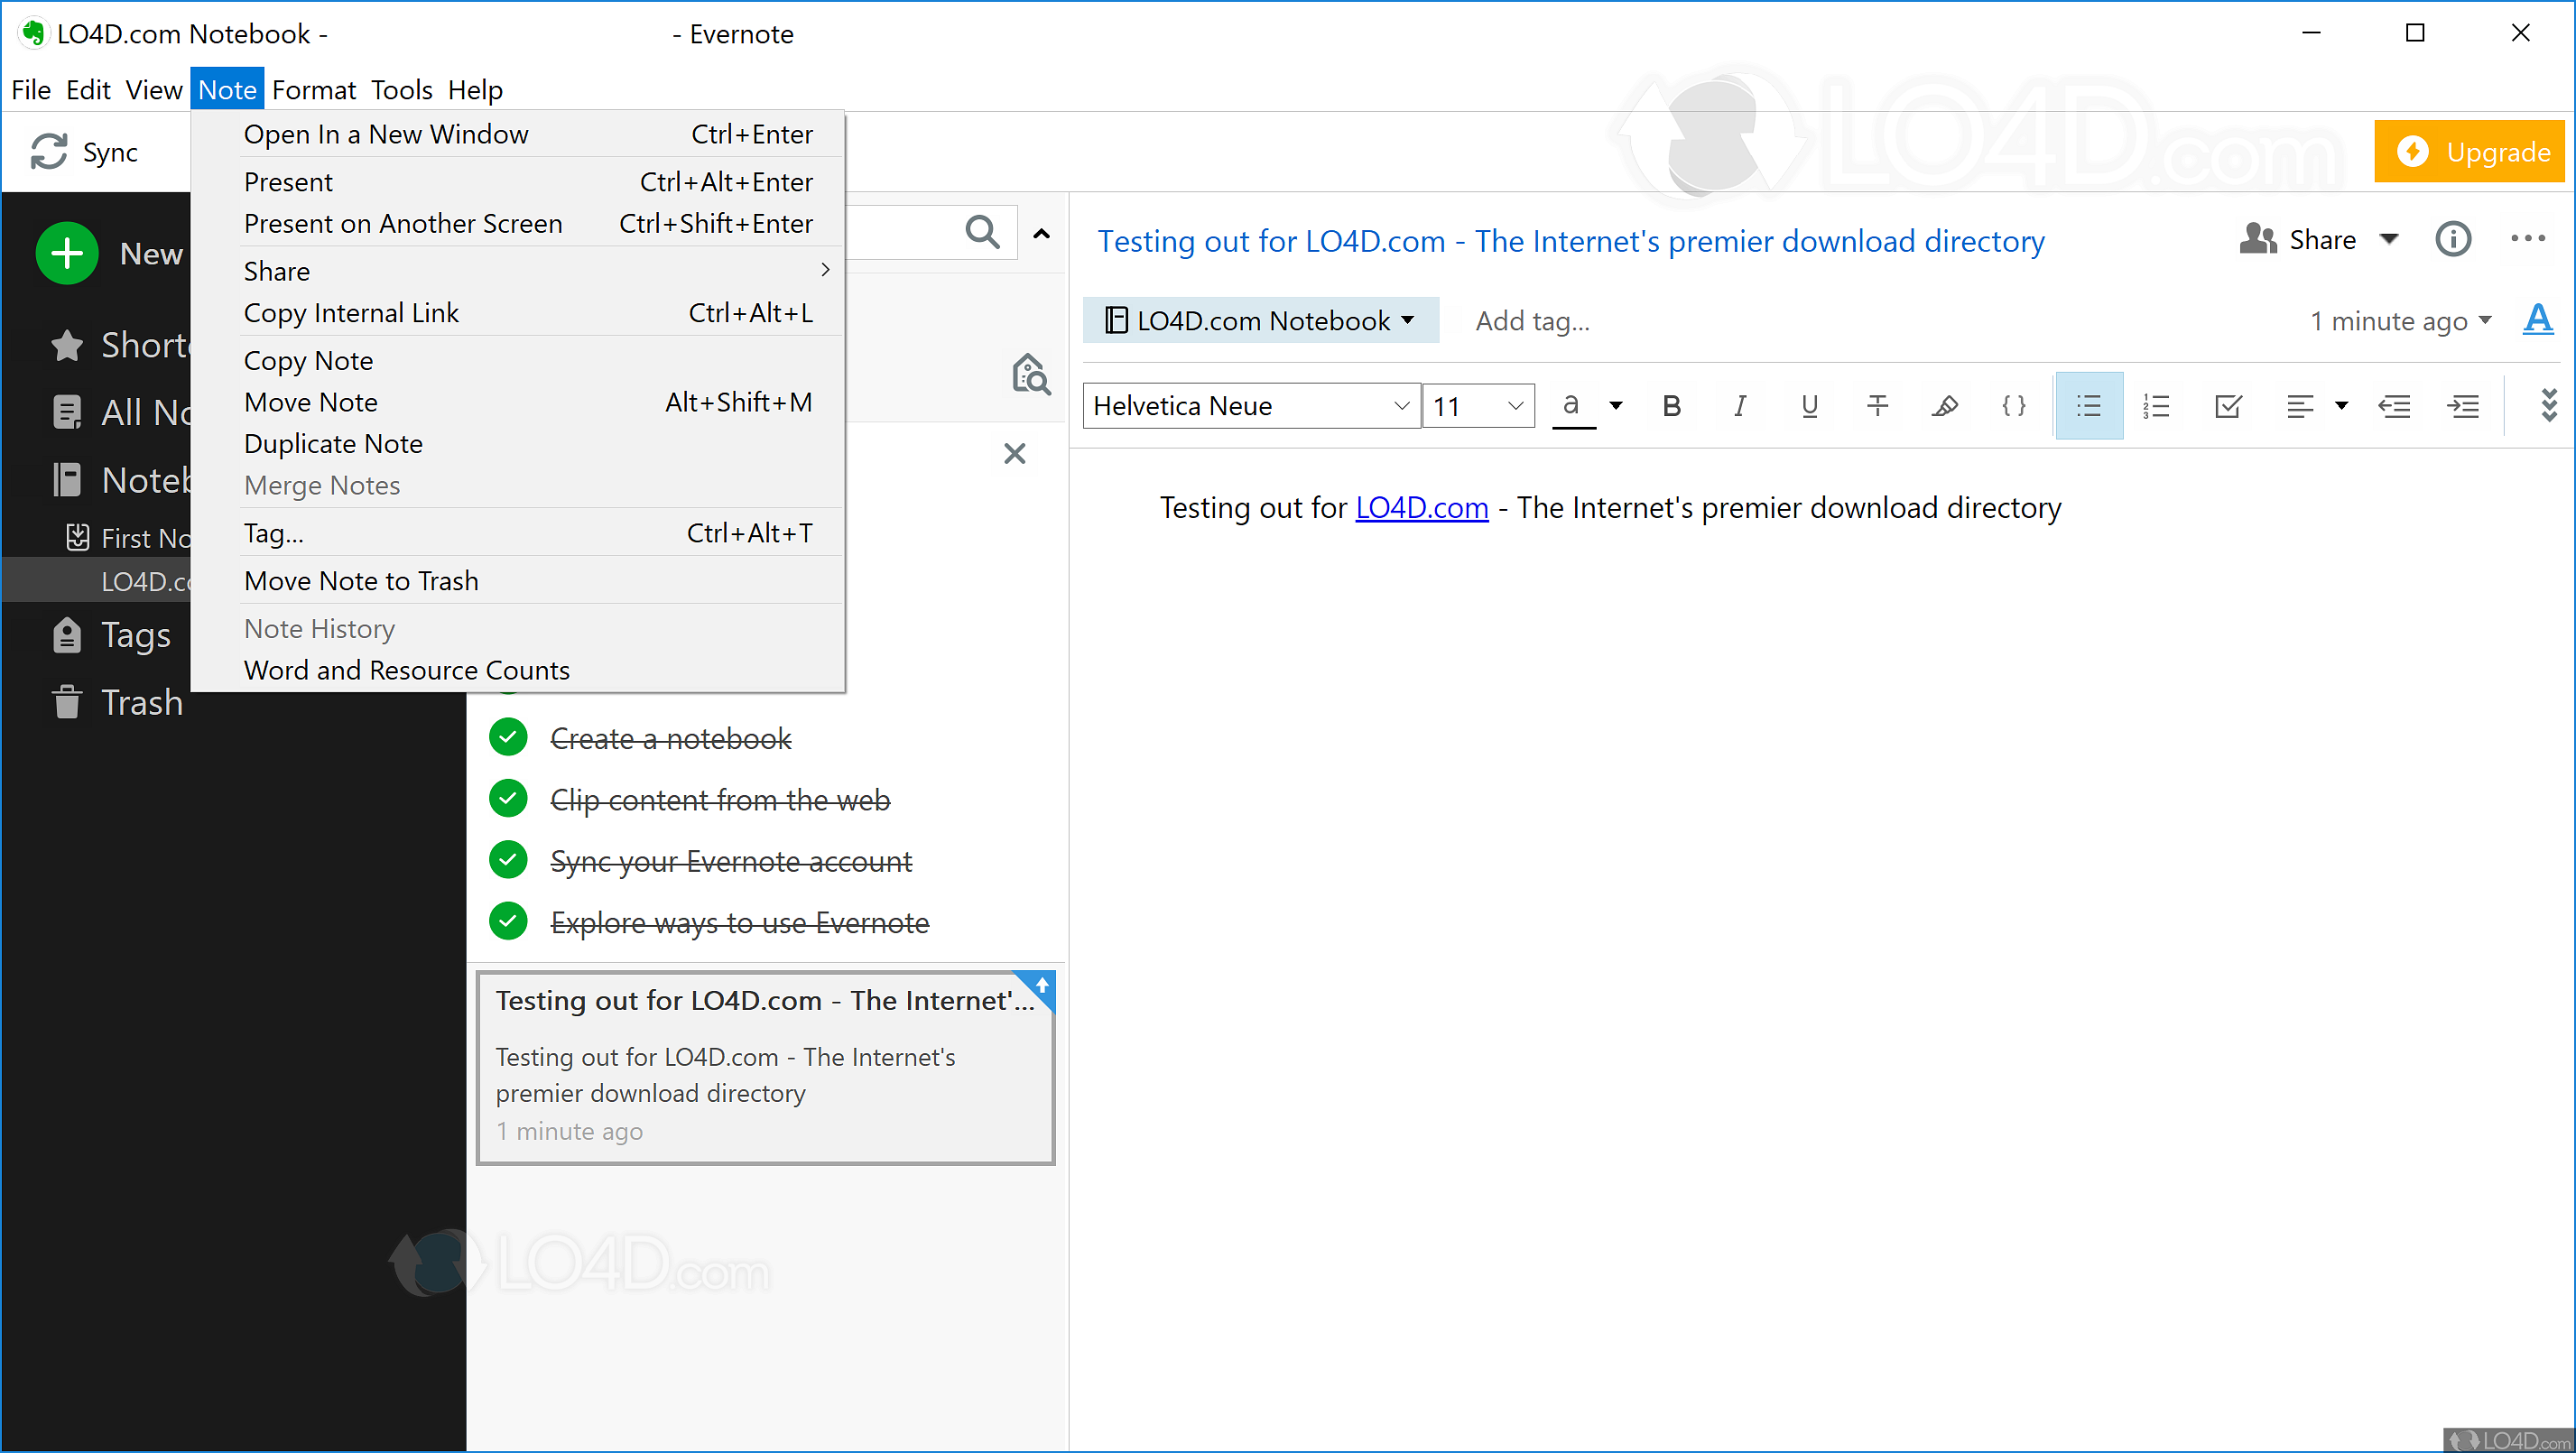Image resolution: width=2576 pixels, height=1453 pixels.
Task: Collapse the search options caret
Action: [x=1041, y=233]
